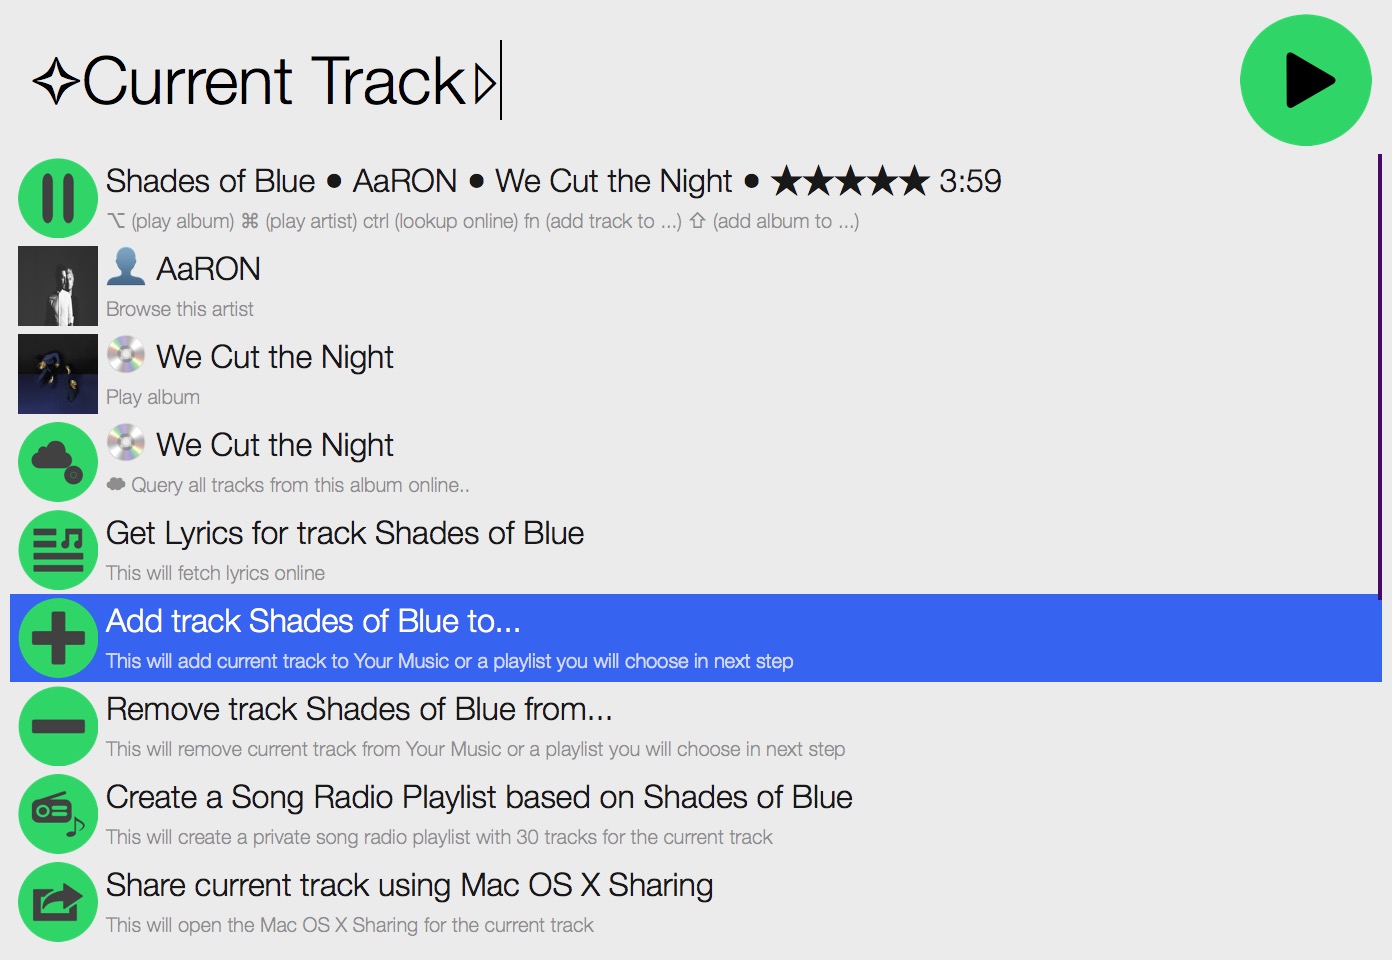Click the green plus add-track icon
Image resolution: width=1392 pixels, height=960 pixels.
click(58, 638)
